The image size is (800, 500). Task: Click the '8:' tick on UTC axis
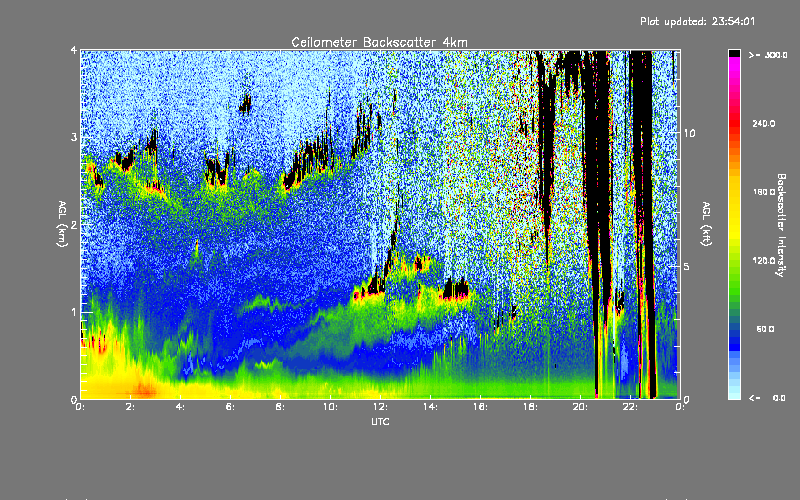281,407
